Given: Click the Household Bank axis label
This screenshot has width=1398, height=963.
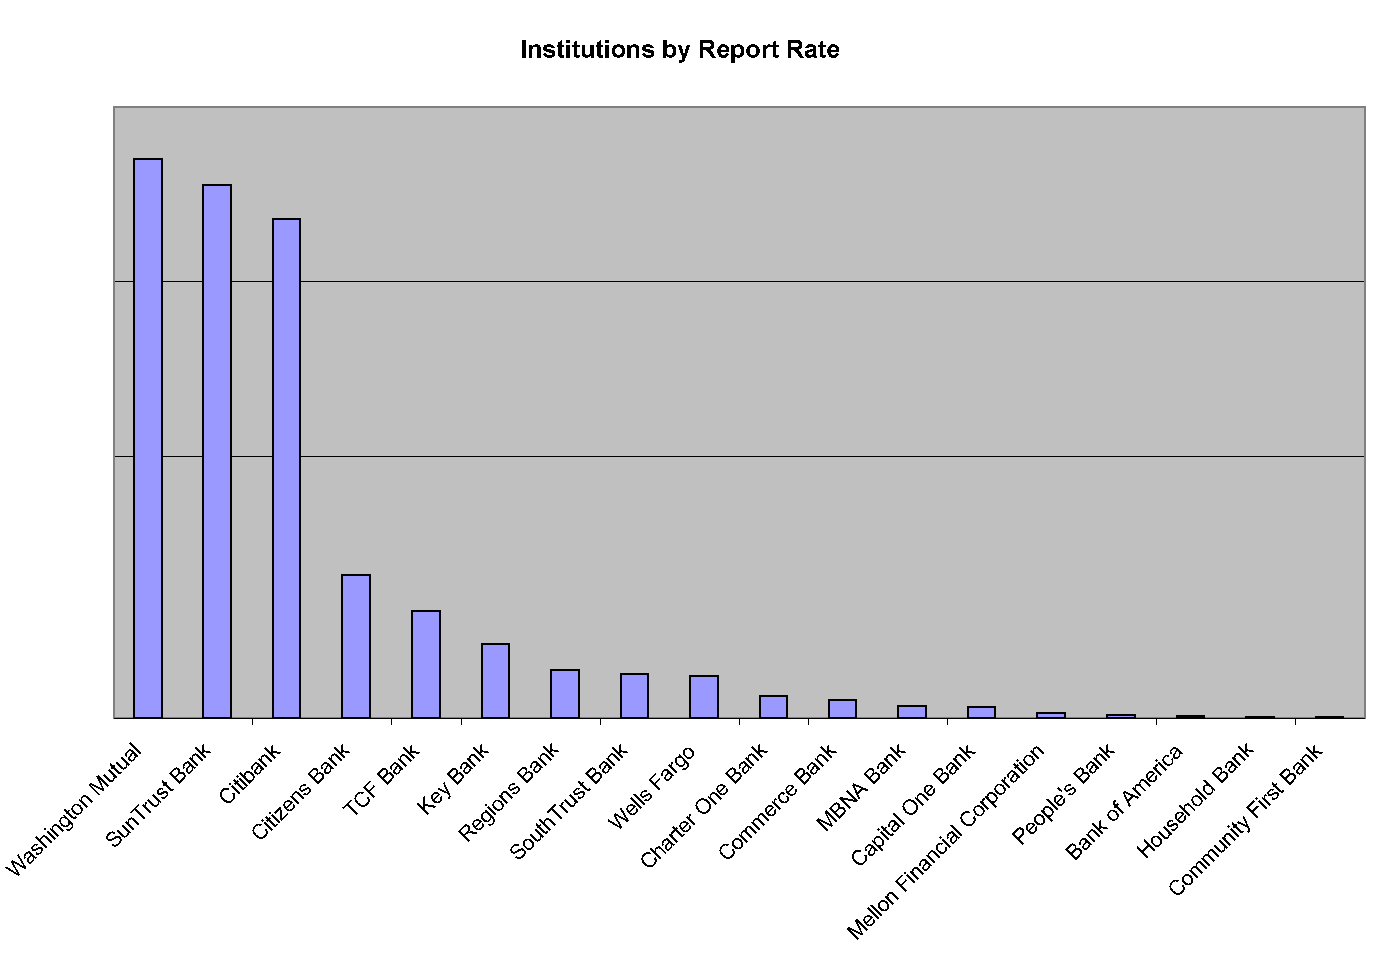Looking at the screenshot, I should click(x=1195, y=801).
